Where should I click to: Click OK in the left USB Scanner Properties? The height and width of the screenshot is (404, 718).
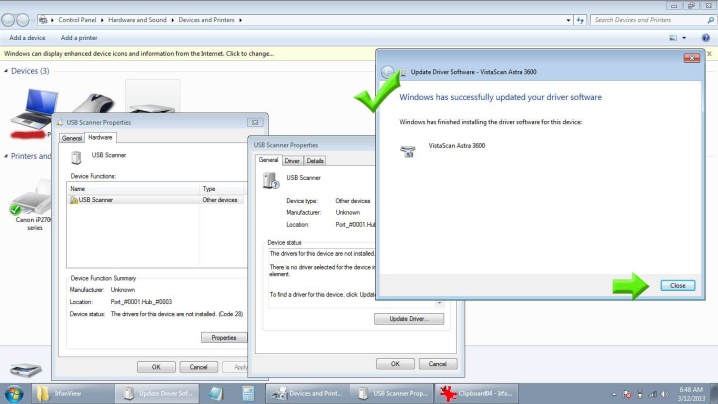pos(156,367)
